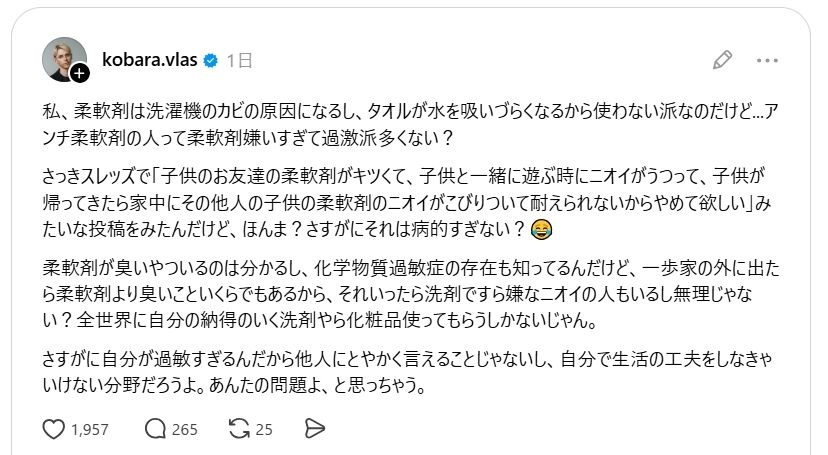Click the laughing-tears emoji in the post

(x=541, y=230)
